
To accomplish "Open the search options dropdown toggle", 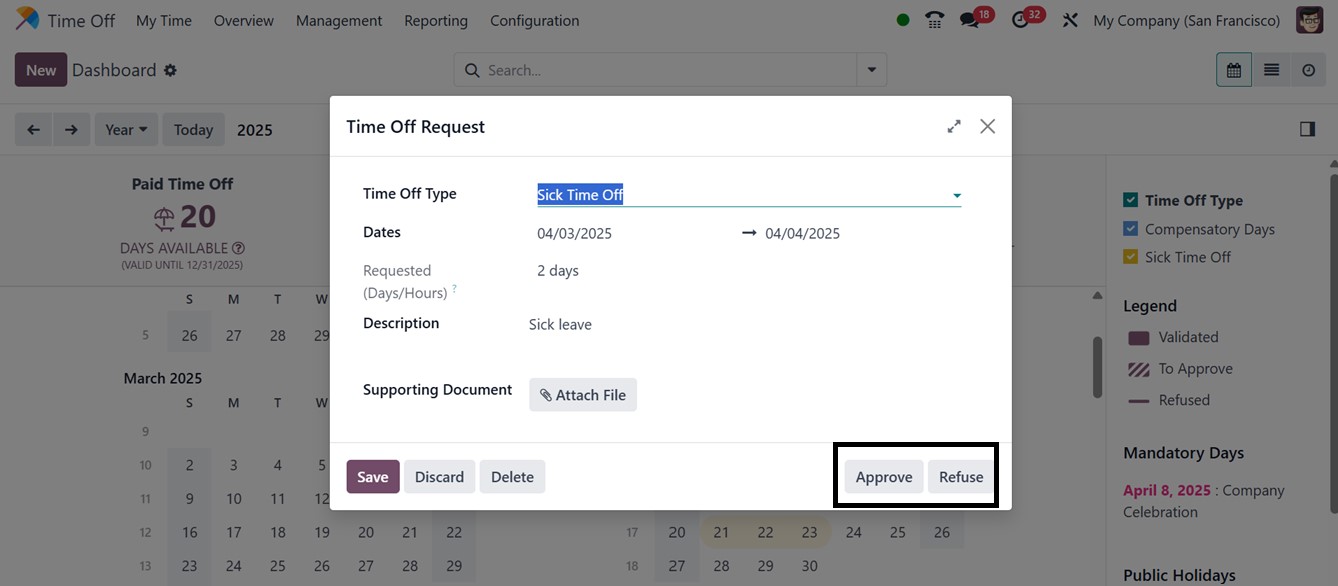I will click(872, 70).
